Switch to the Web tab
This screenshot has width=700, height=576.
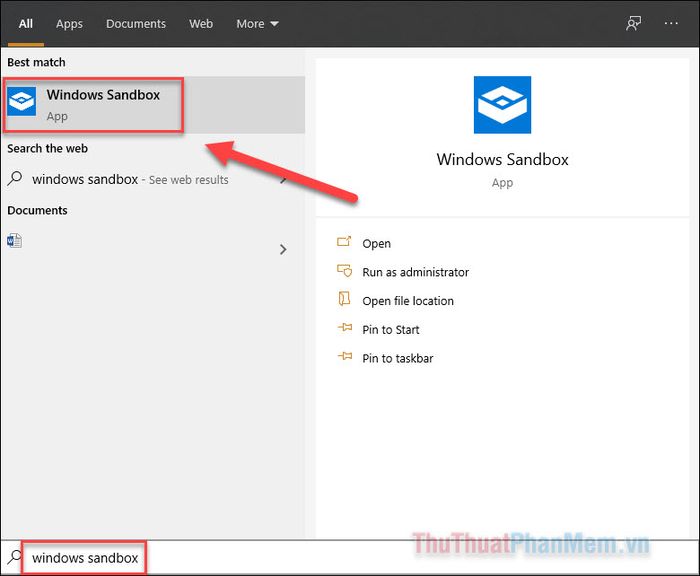coord(201,24)
